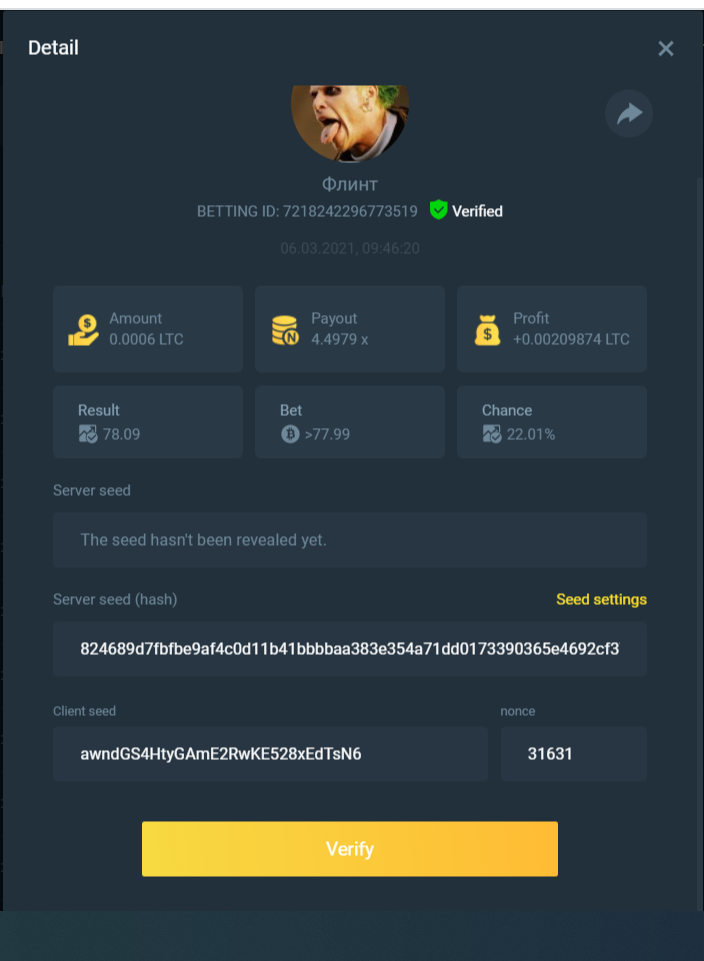704x961 pixels.
Task: Click the Payout 4.4979 x card
Action: click(x=350, y=329)
